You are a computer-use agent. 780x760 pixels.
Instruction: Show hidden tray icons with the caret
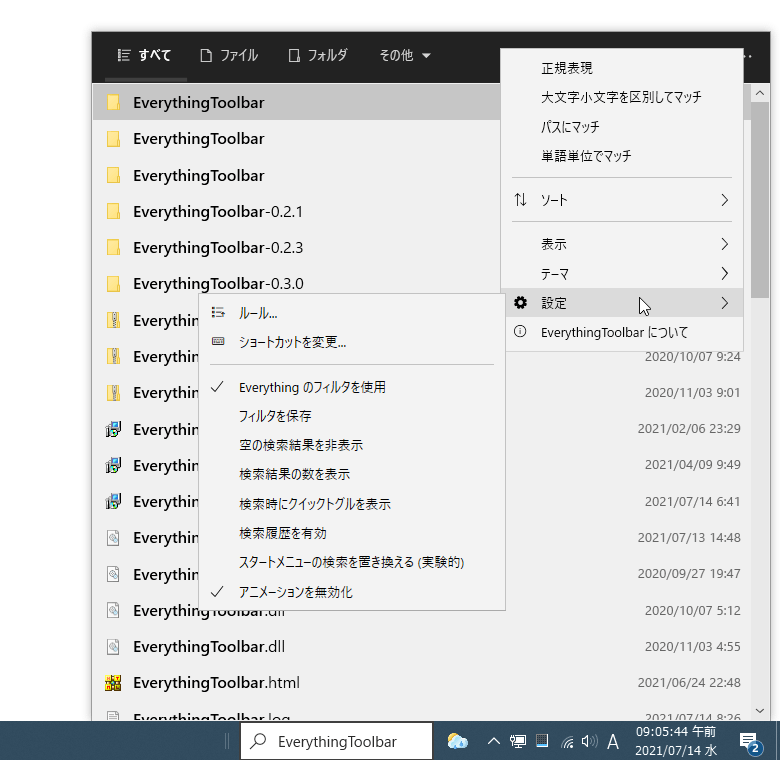(493, 742)
